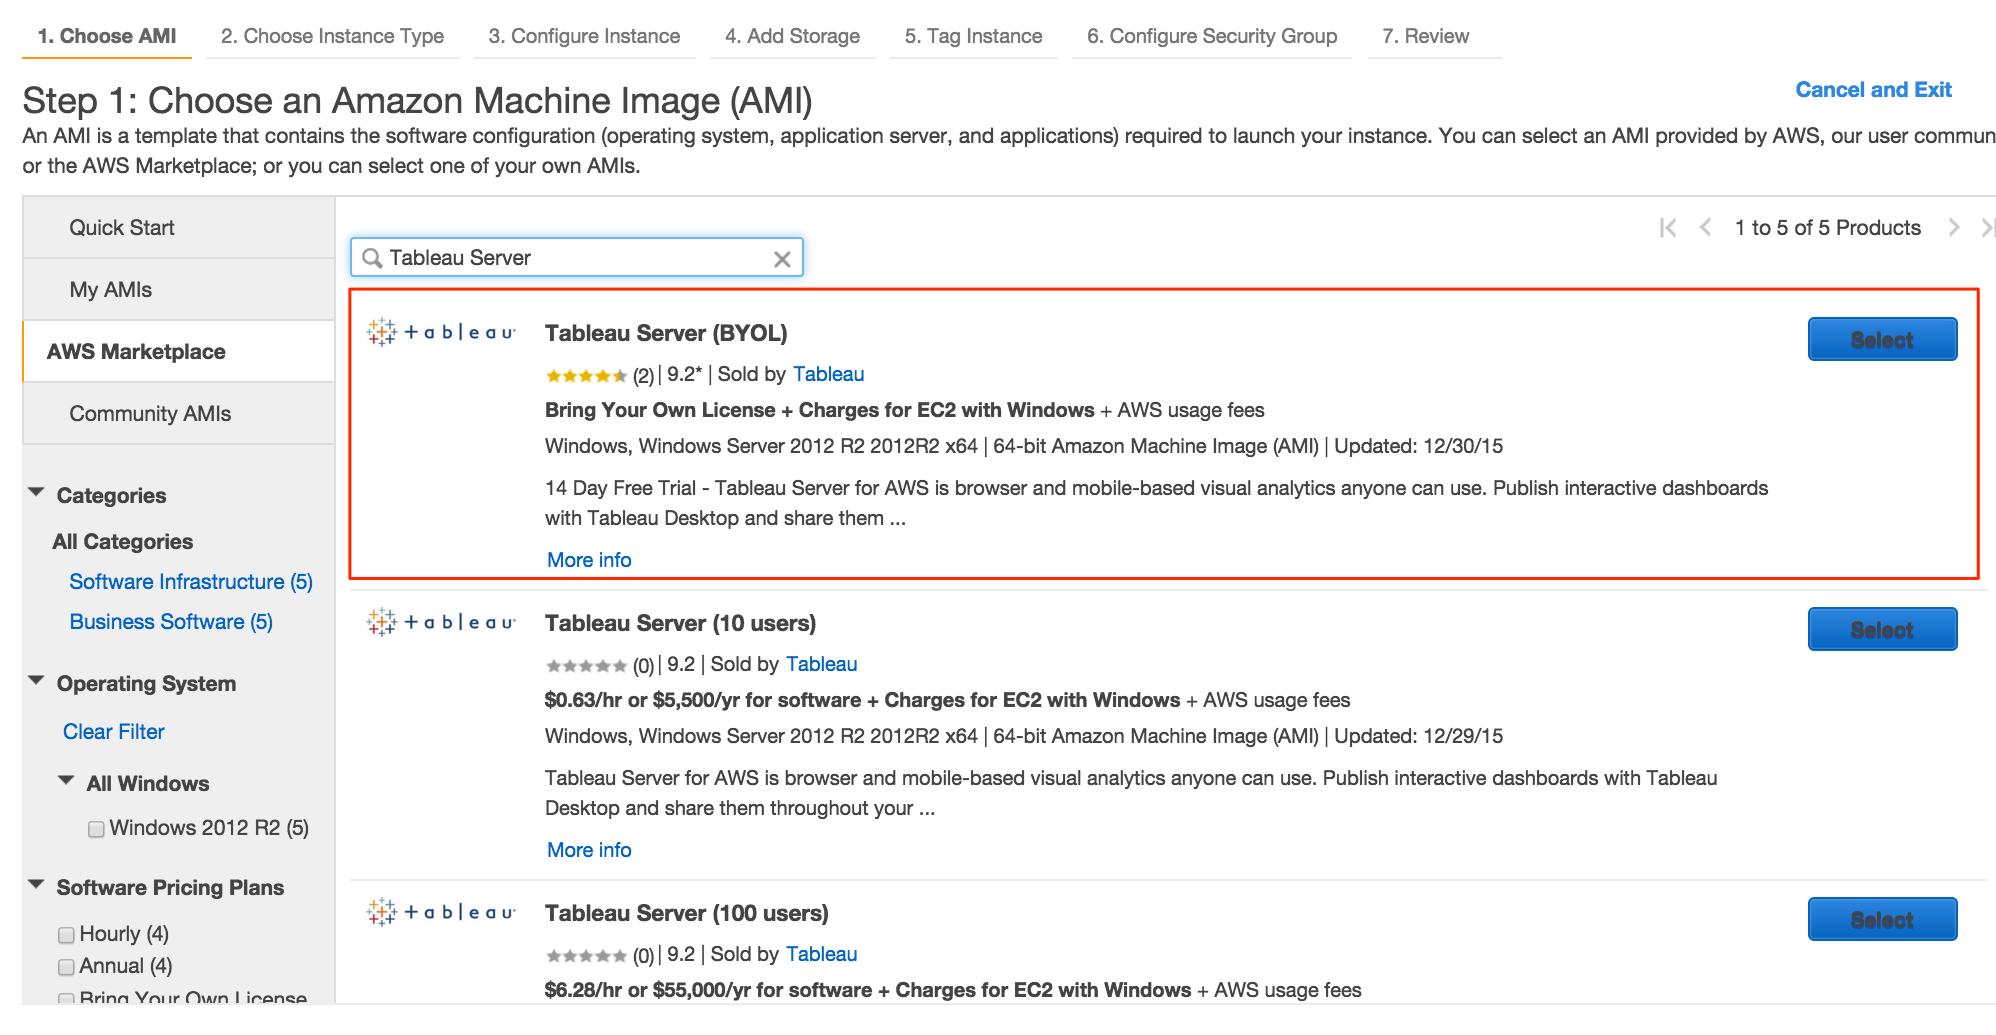Screen dimensions: 1996x1035
Task: Tick the Bring Your Own License filter
Action: 66,998
